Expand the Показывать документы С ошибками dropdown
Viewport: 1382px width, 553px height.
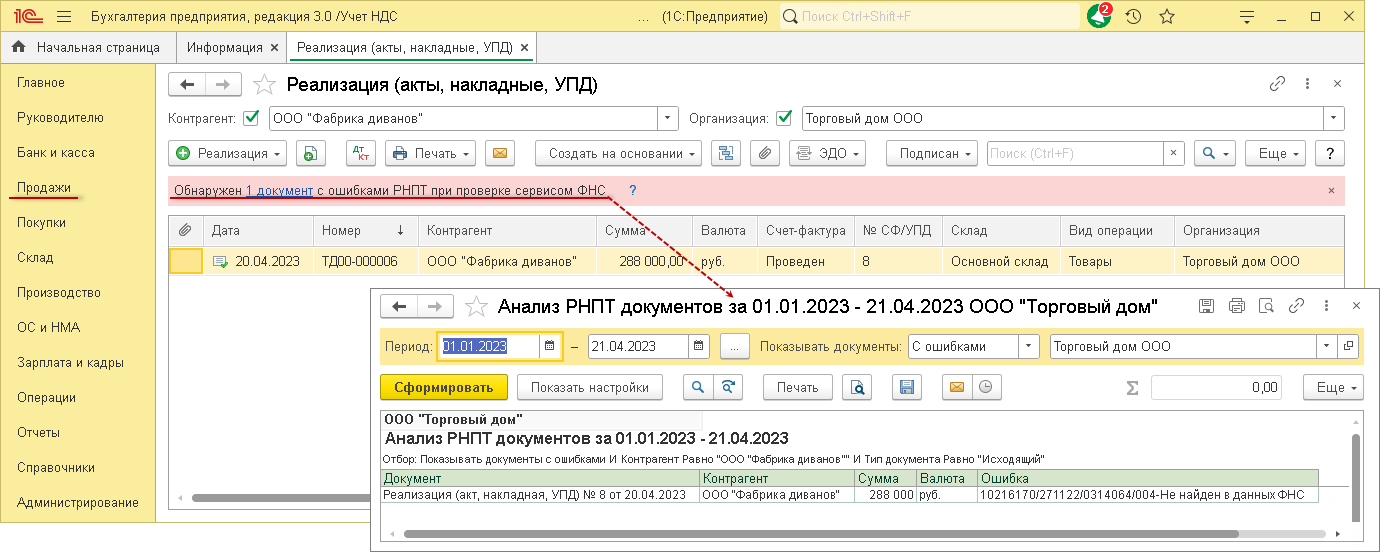coord(1029,346)
